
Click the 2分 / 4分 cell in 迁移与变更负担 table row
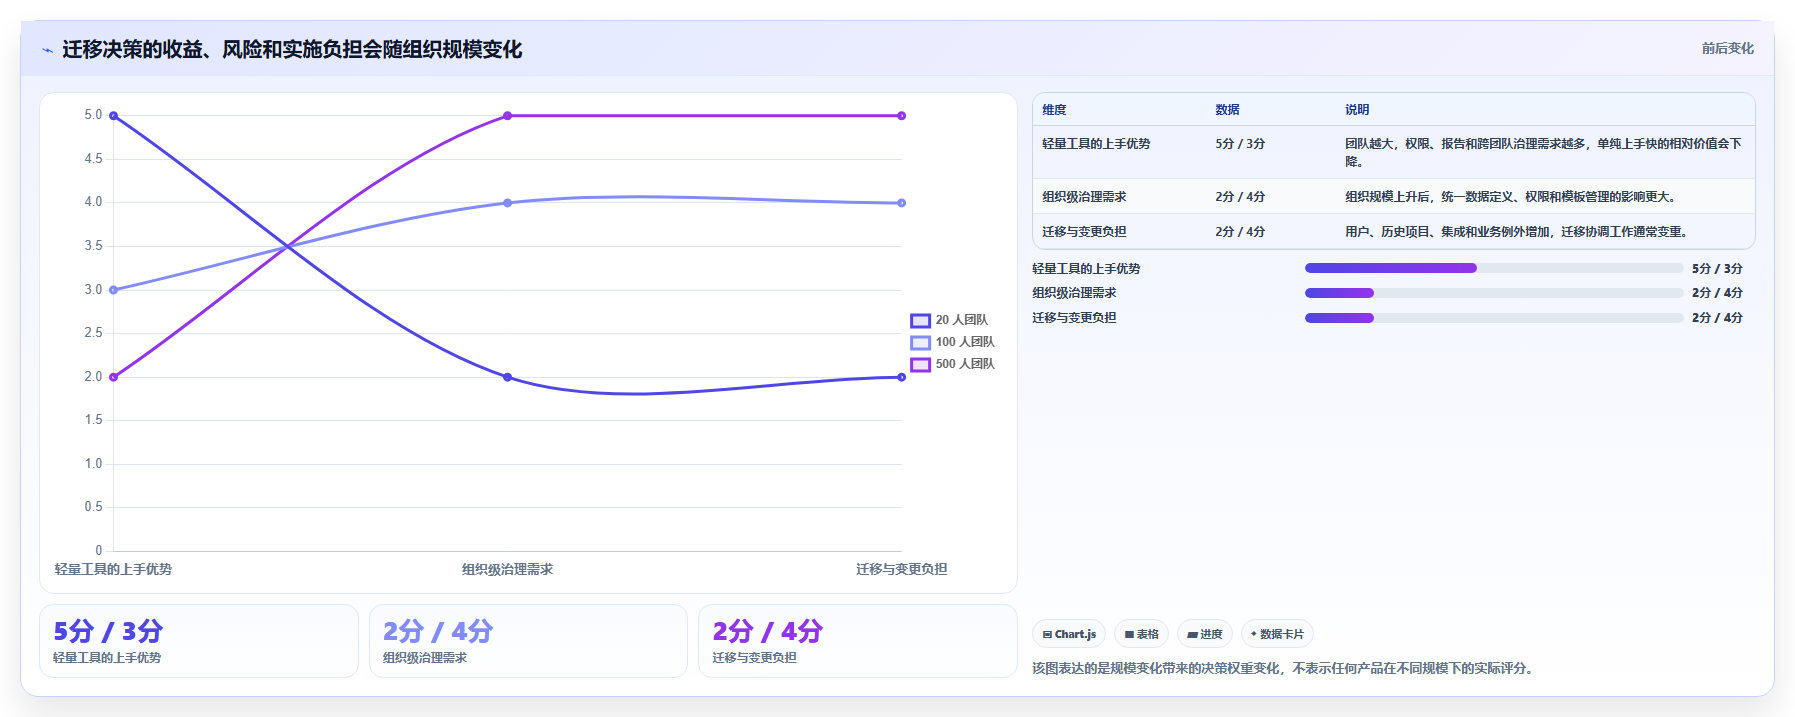(1240, 232)
